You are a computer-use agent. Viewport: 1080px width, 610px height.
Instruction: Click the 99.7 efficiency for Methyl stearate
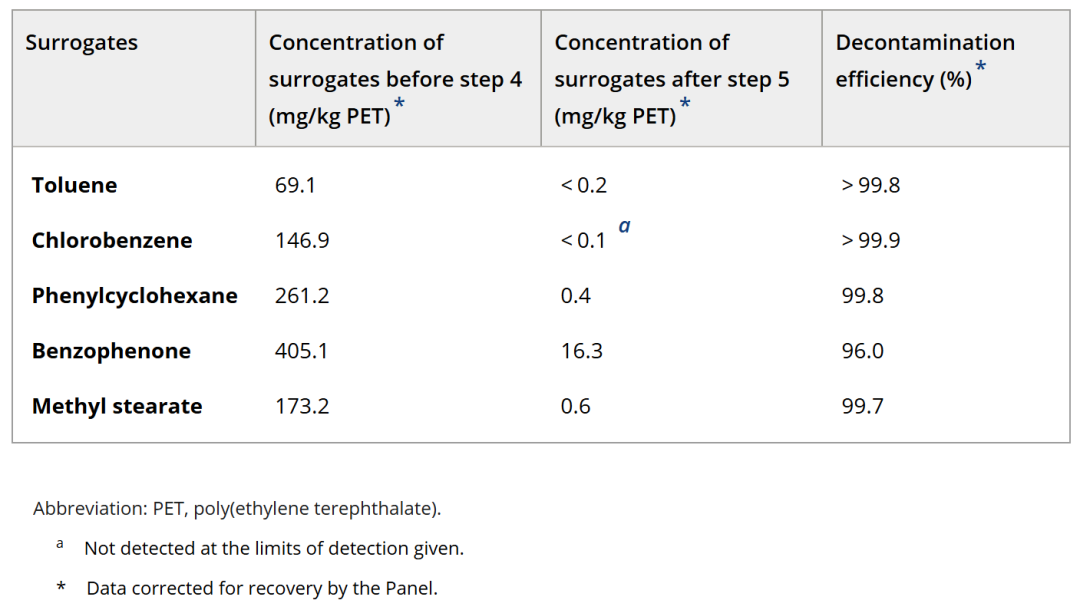(x=863, y=406)
